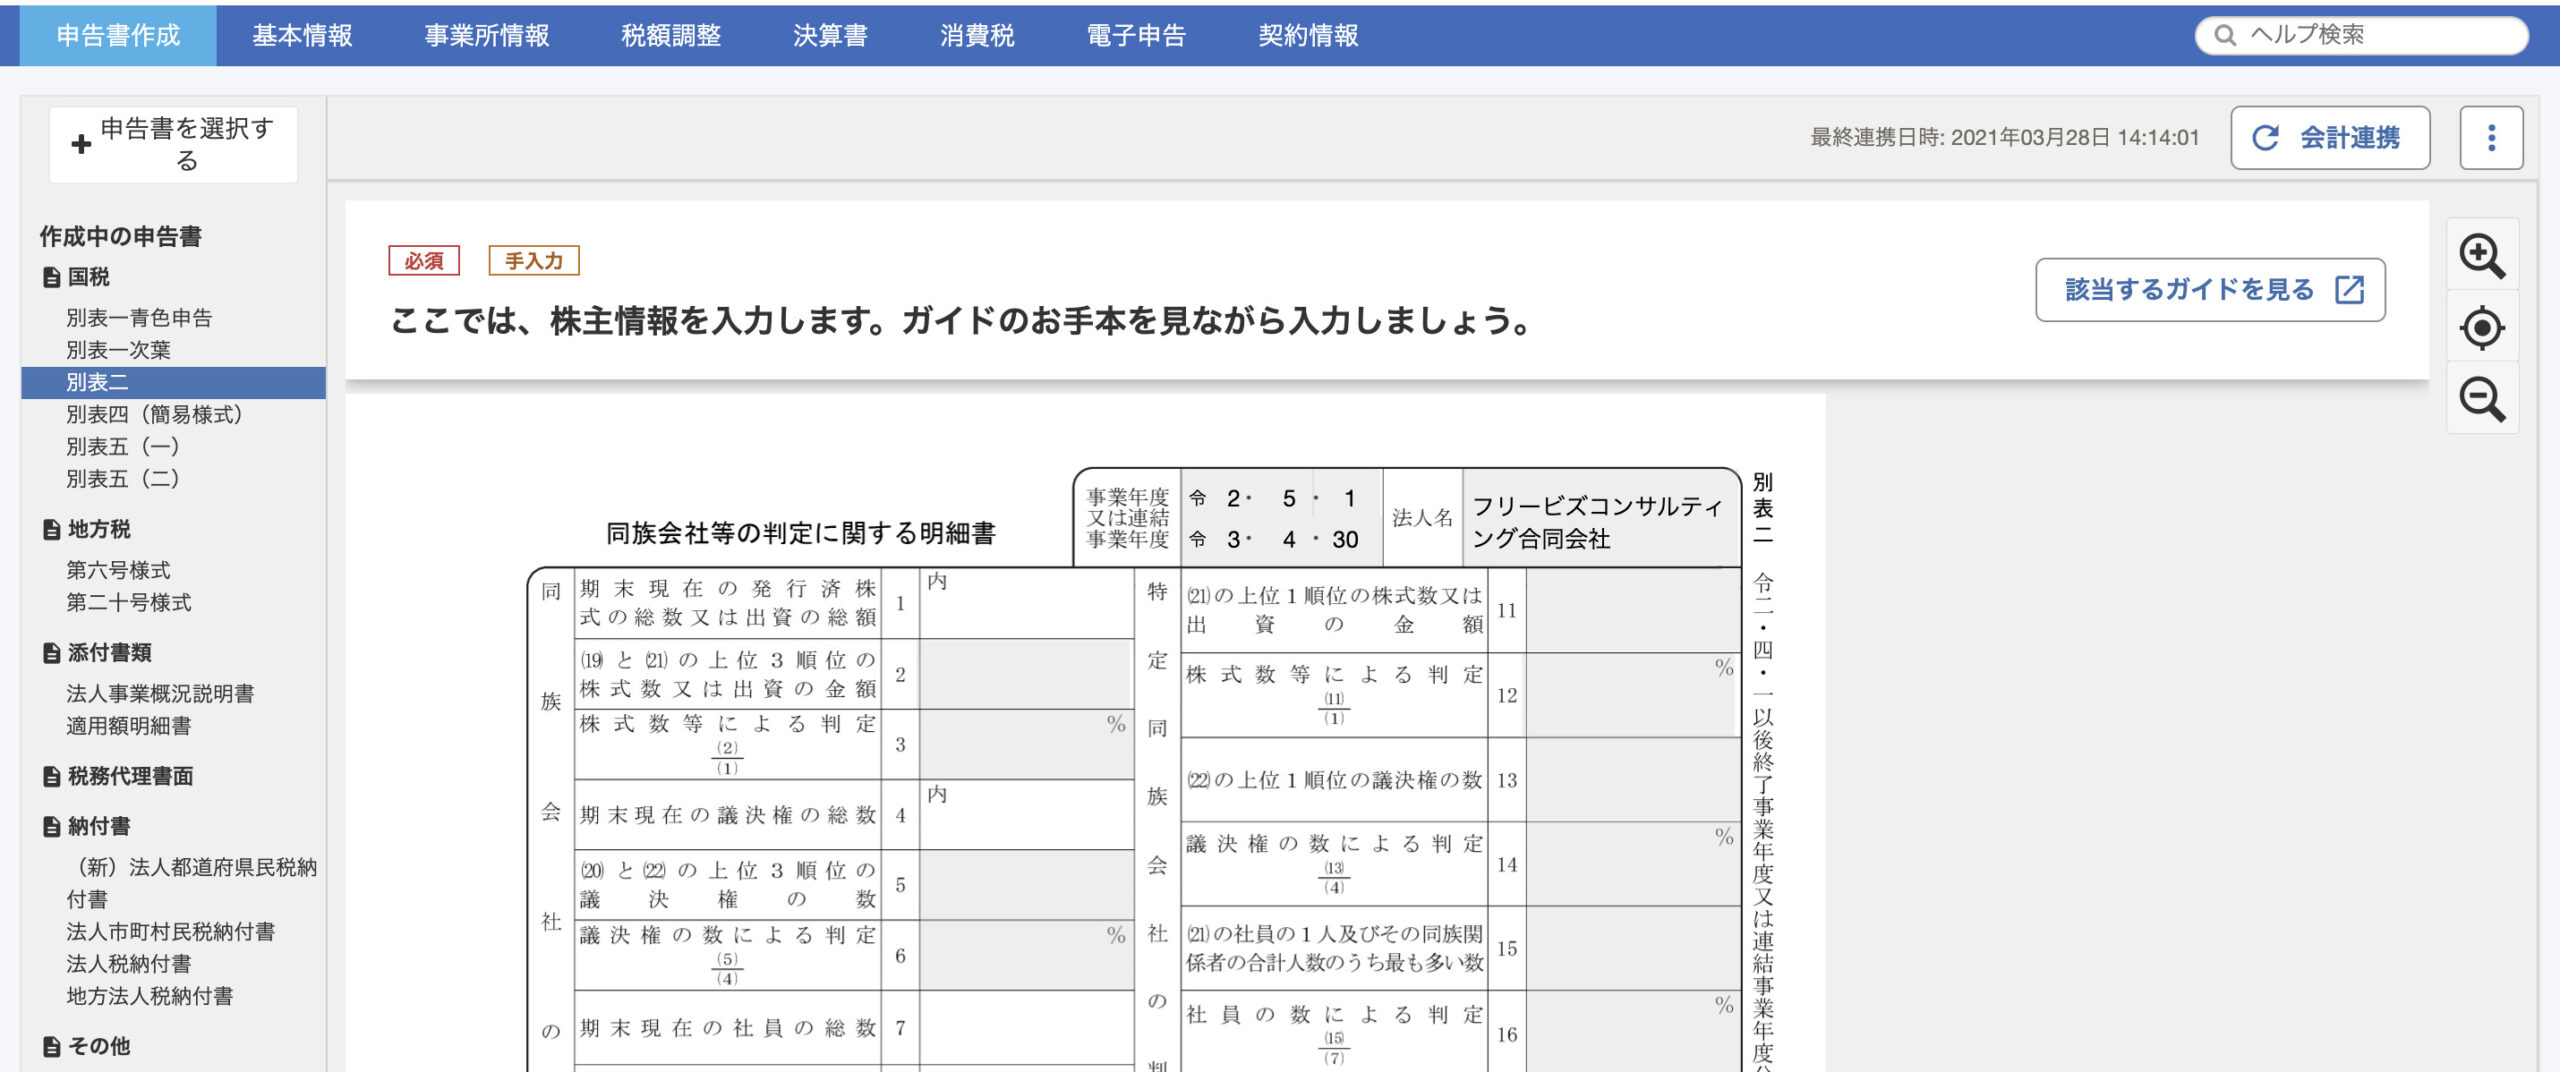Click the document icon beside 地方税

tap(52, 529)
